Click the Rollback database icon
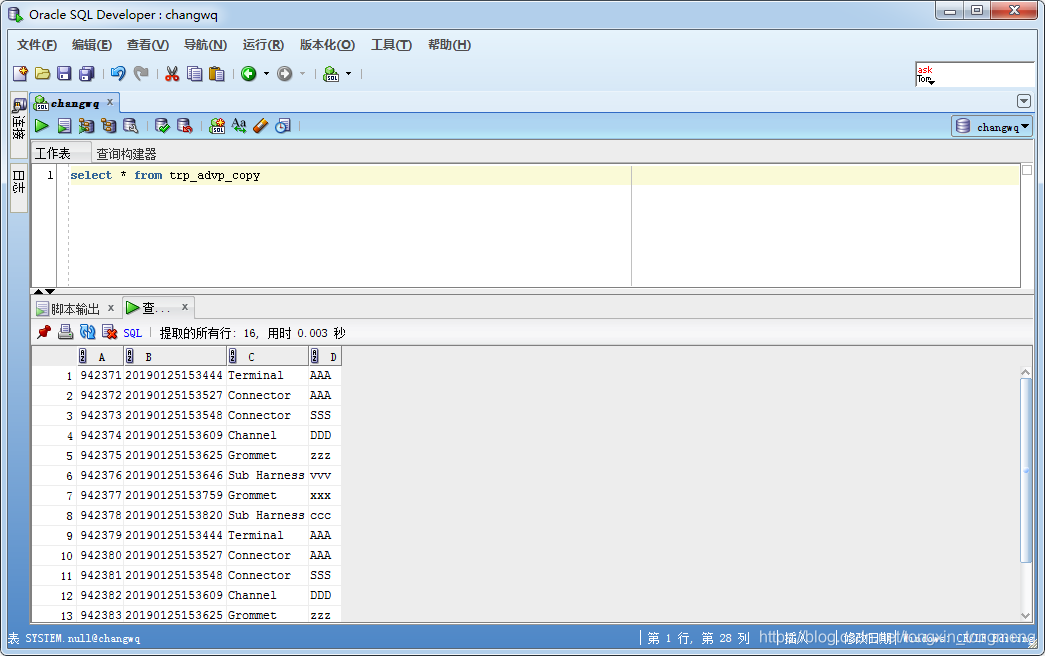 [x=185, y=125]
